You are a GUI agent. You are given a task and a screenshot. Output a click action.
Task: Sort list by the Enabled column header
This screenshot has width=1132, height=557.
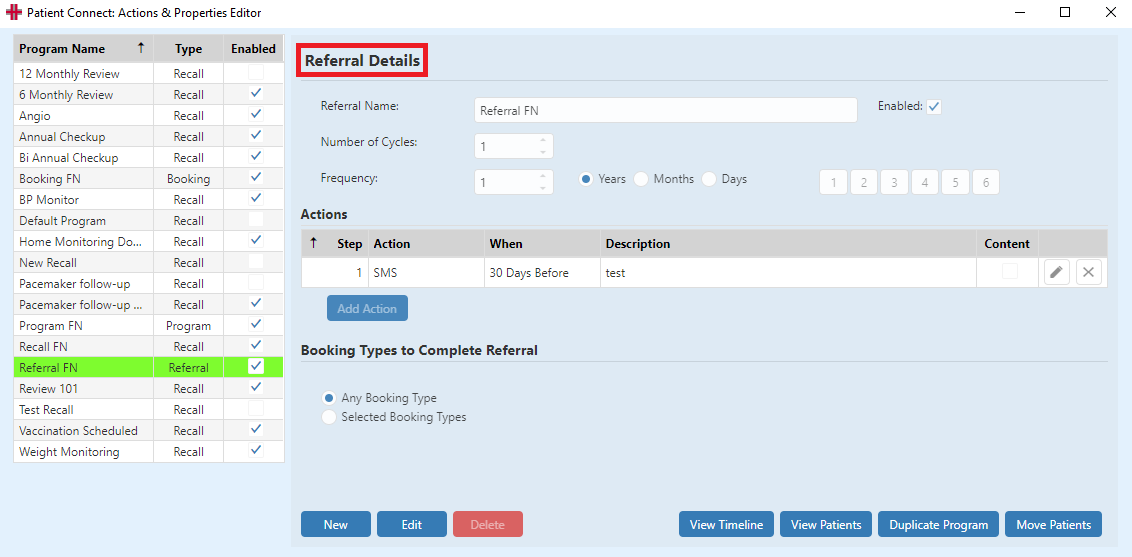click(x=253, y=48)
